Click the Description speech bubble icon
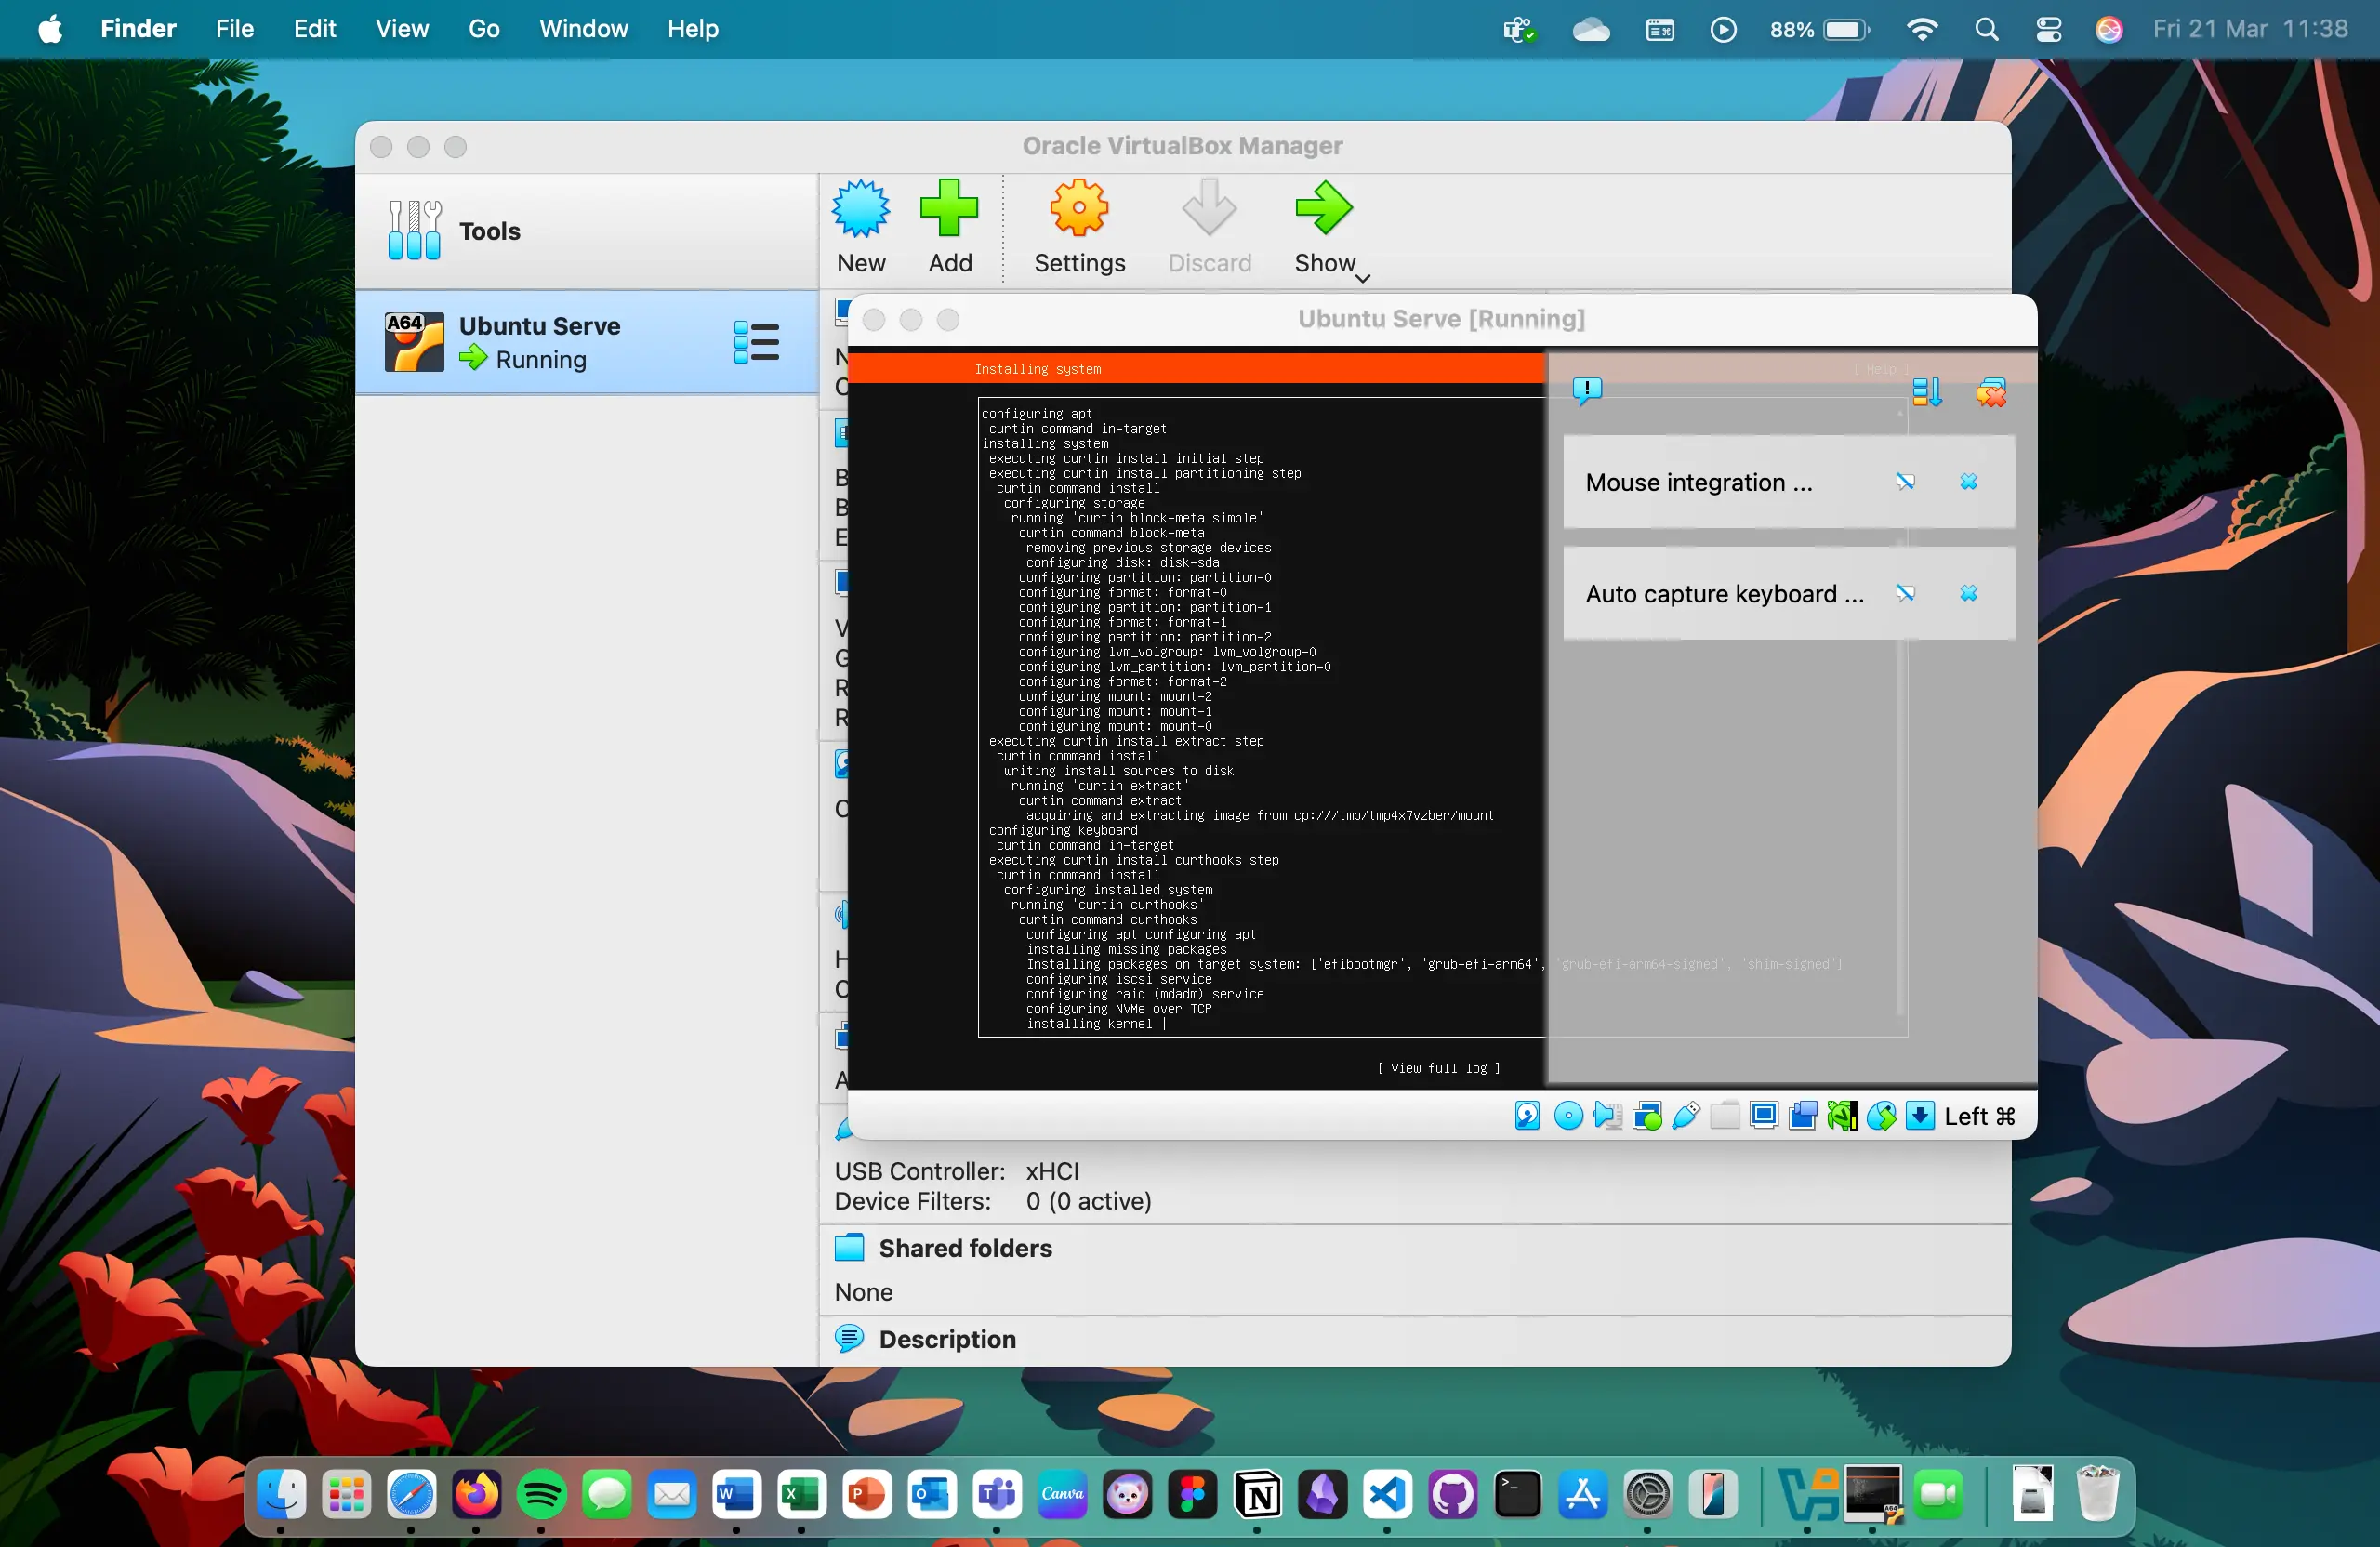This screenshot has width=2380, height=1547. (849, 1338)
